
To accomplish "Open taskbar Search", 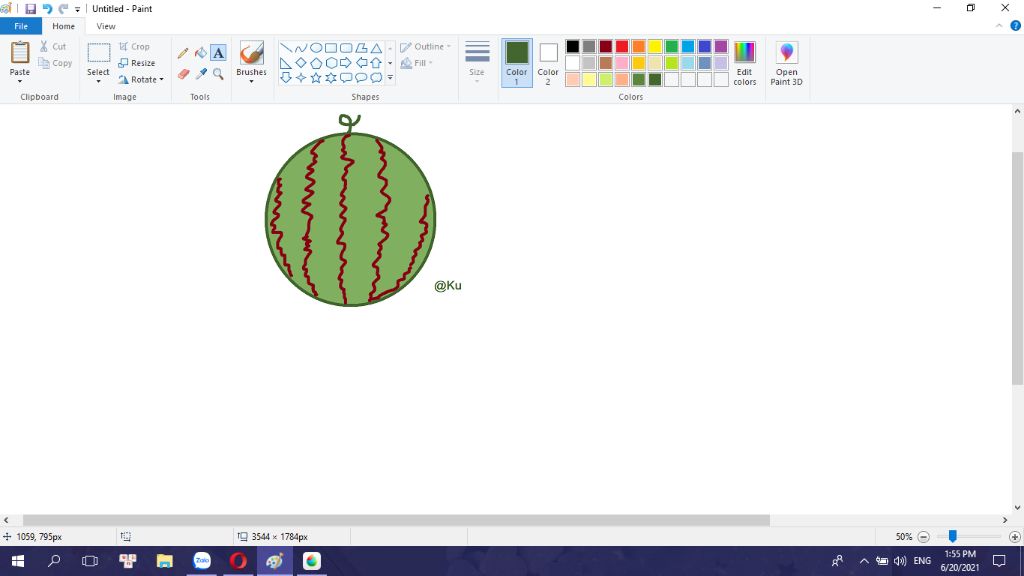I will [54, 561].
